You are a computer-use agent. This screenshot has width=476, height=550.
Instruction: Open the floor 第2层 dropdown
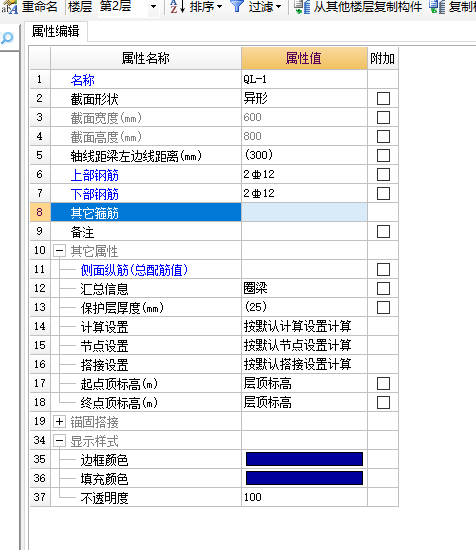[x=153, y=7]
